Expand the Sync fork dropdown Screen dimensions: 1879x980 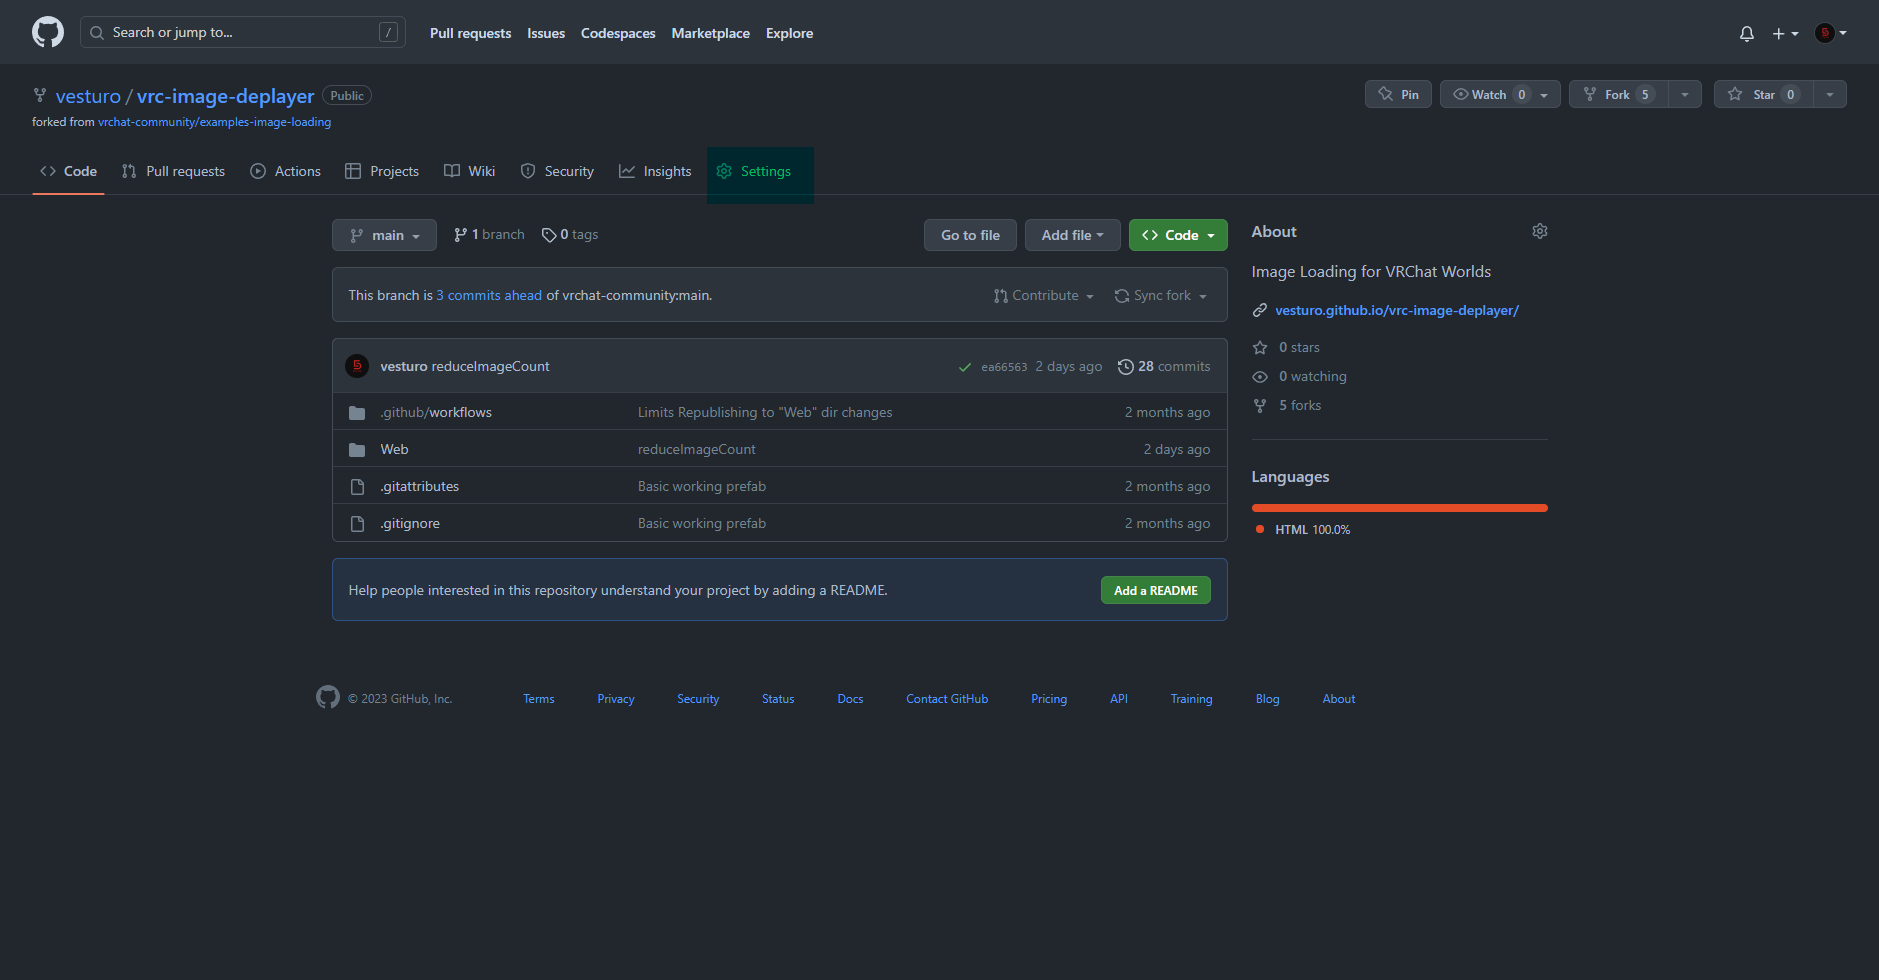(x=1161, y=296)
